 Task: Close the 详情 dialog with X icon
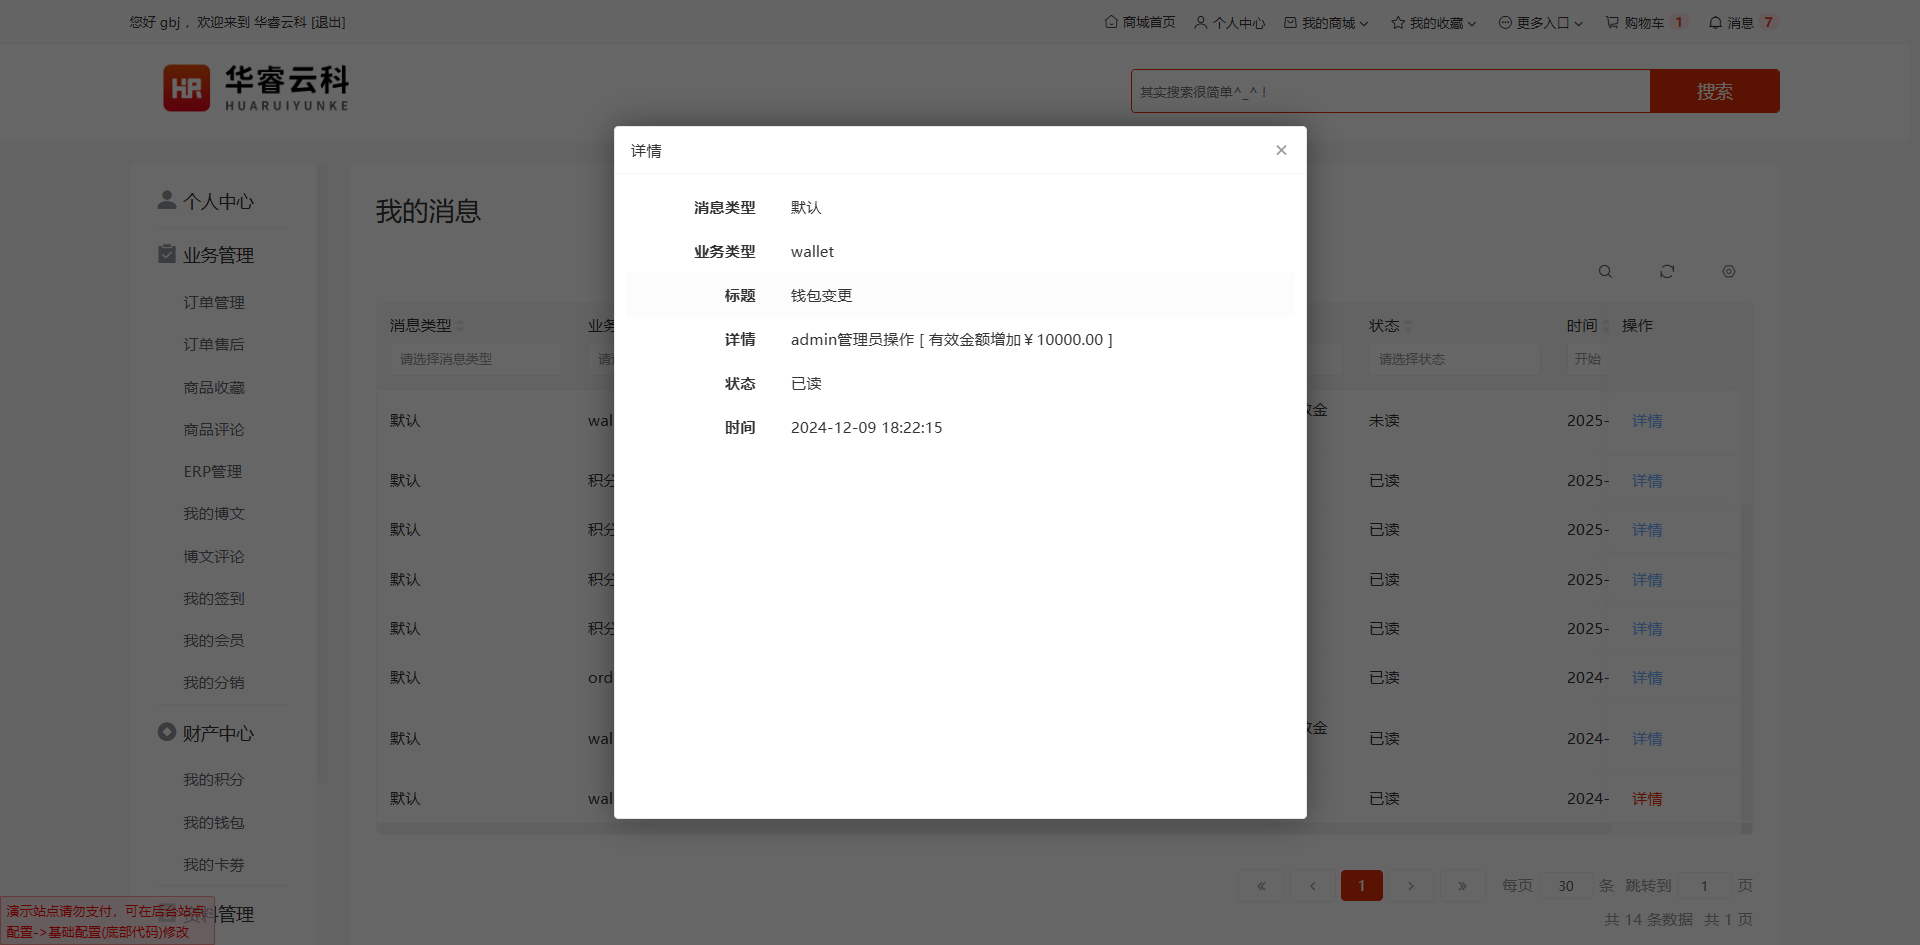1281,150
